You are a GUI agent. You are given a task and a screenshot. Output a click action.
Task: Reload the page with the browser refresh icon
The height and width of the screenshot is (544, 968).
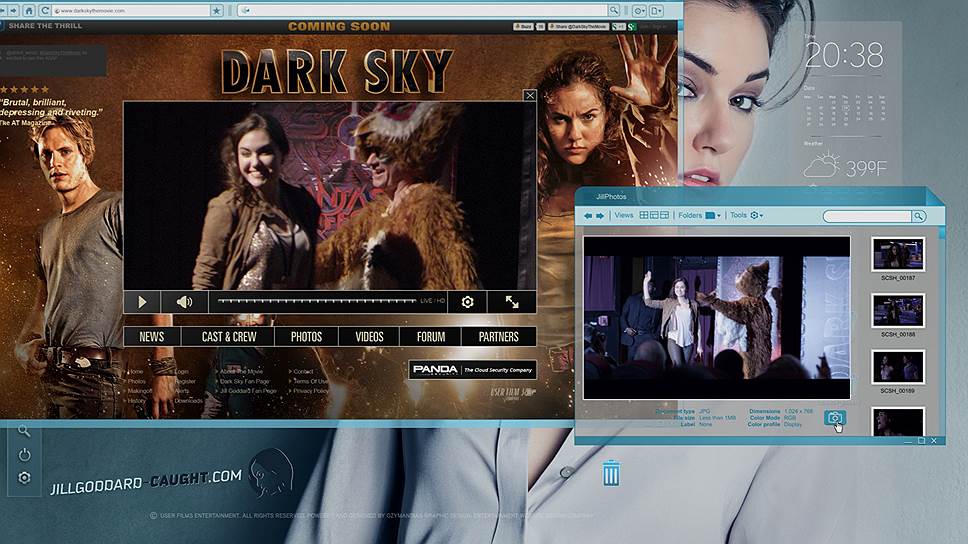[44, 10]
